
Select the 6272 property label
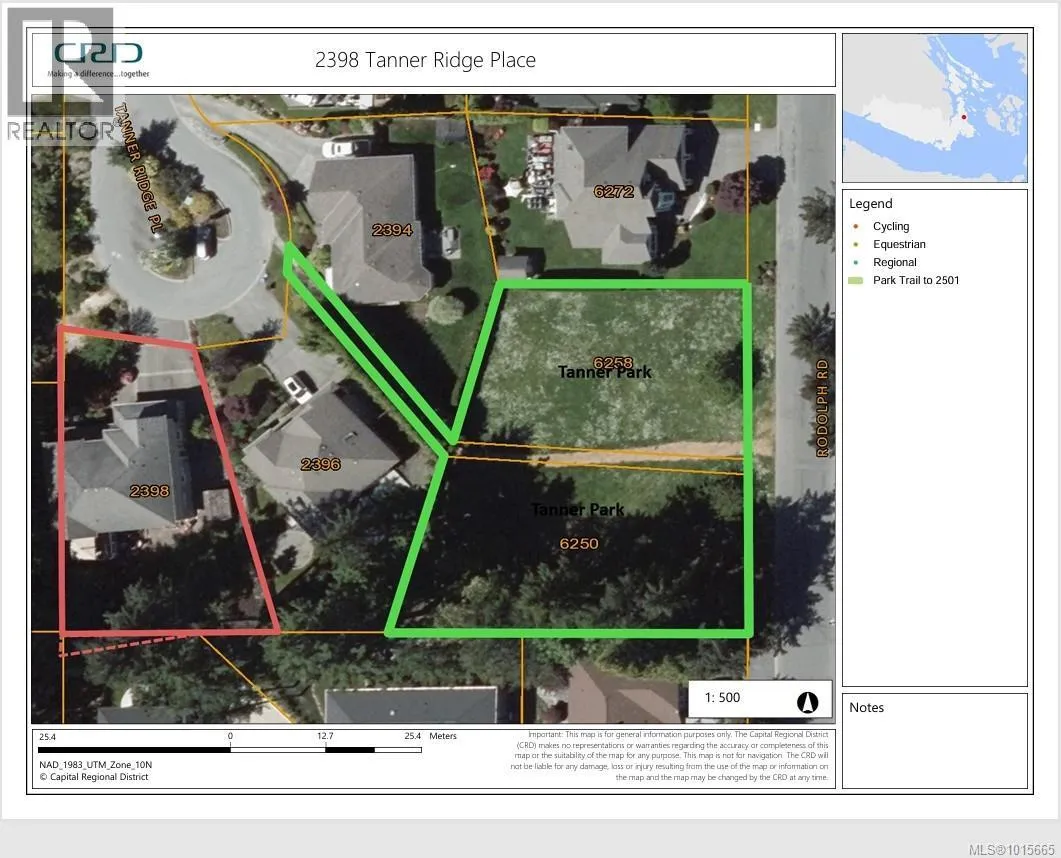click(613, 191)
